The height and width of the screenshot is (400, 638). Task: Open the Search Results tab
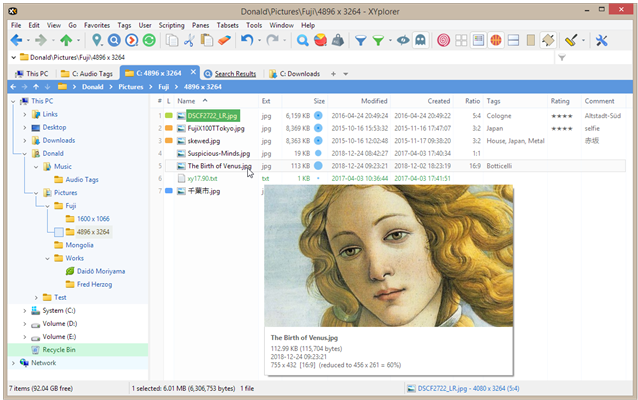click(230, 74)
